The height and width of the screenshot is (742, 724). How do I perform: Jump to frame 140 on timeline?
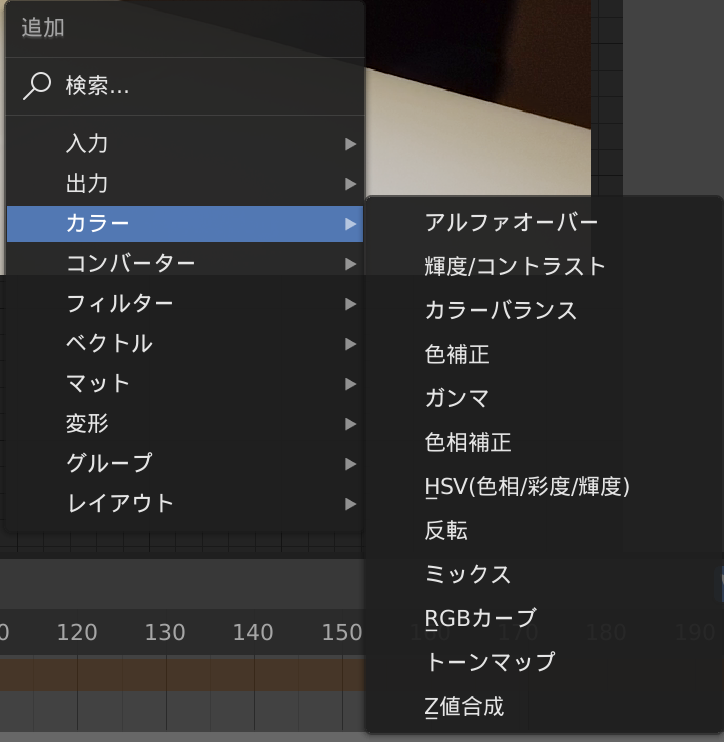tap(253, 632)
